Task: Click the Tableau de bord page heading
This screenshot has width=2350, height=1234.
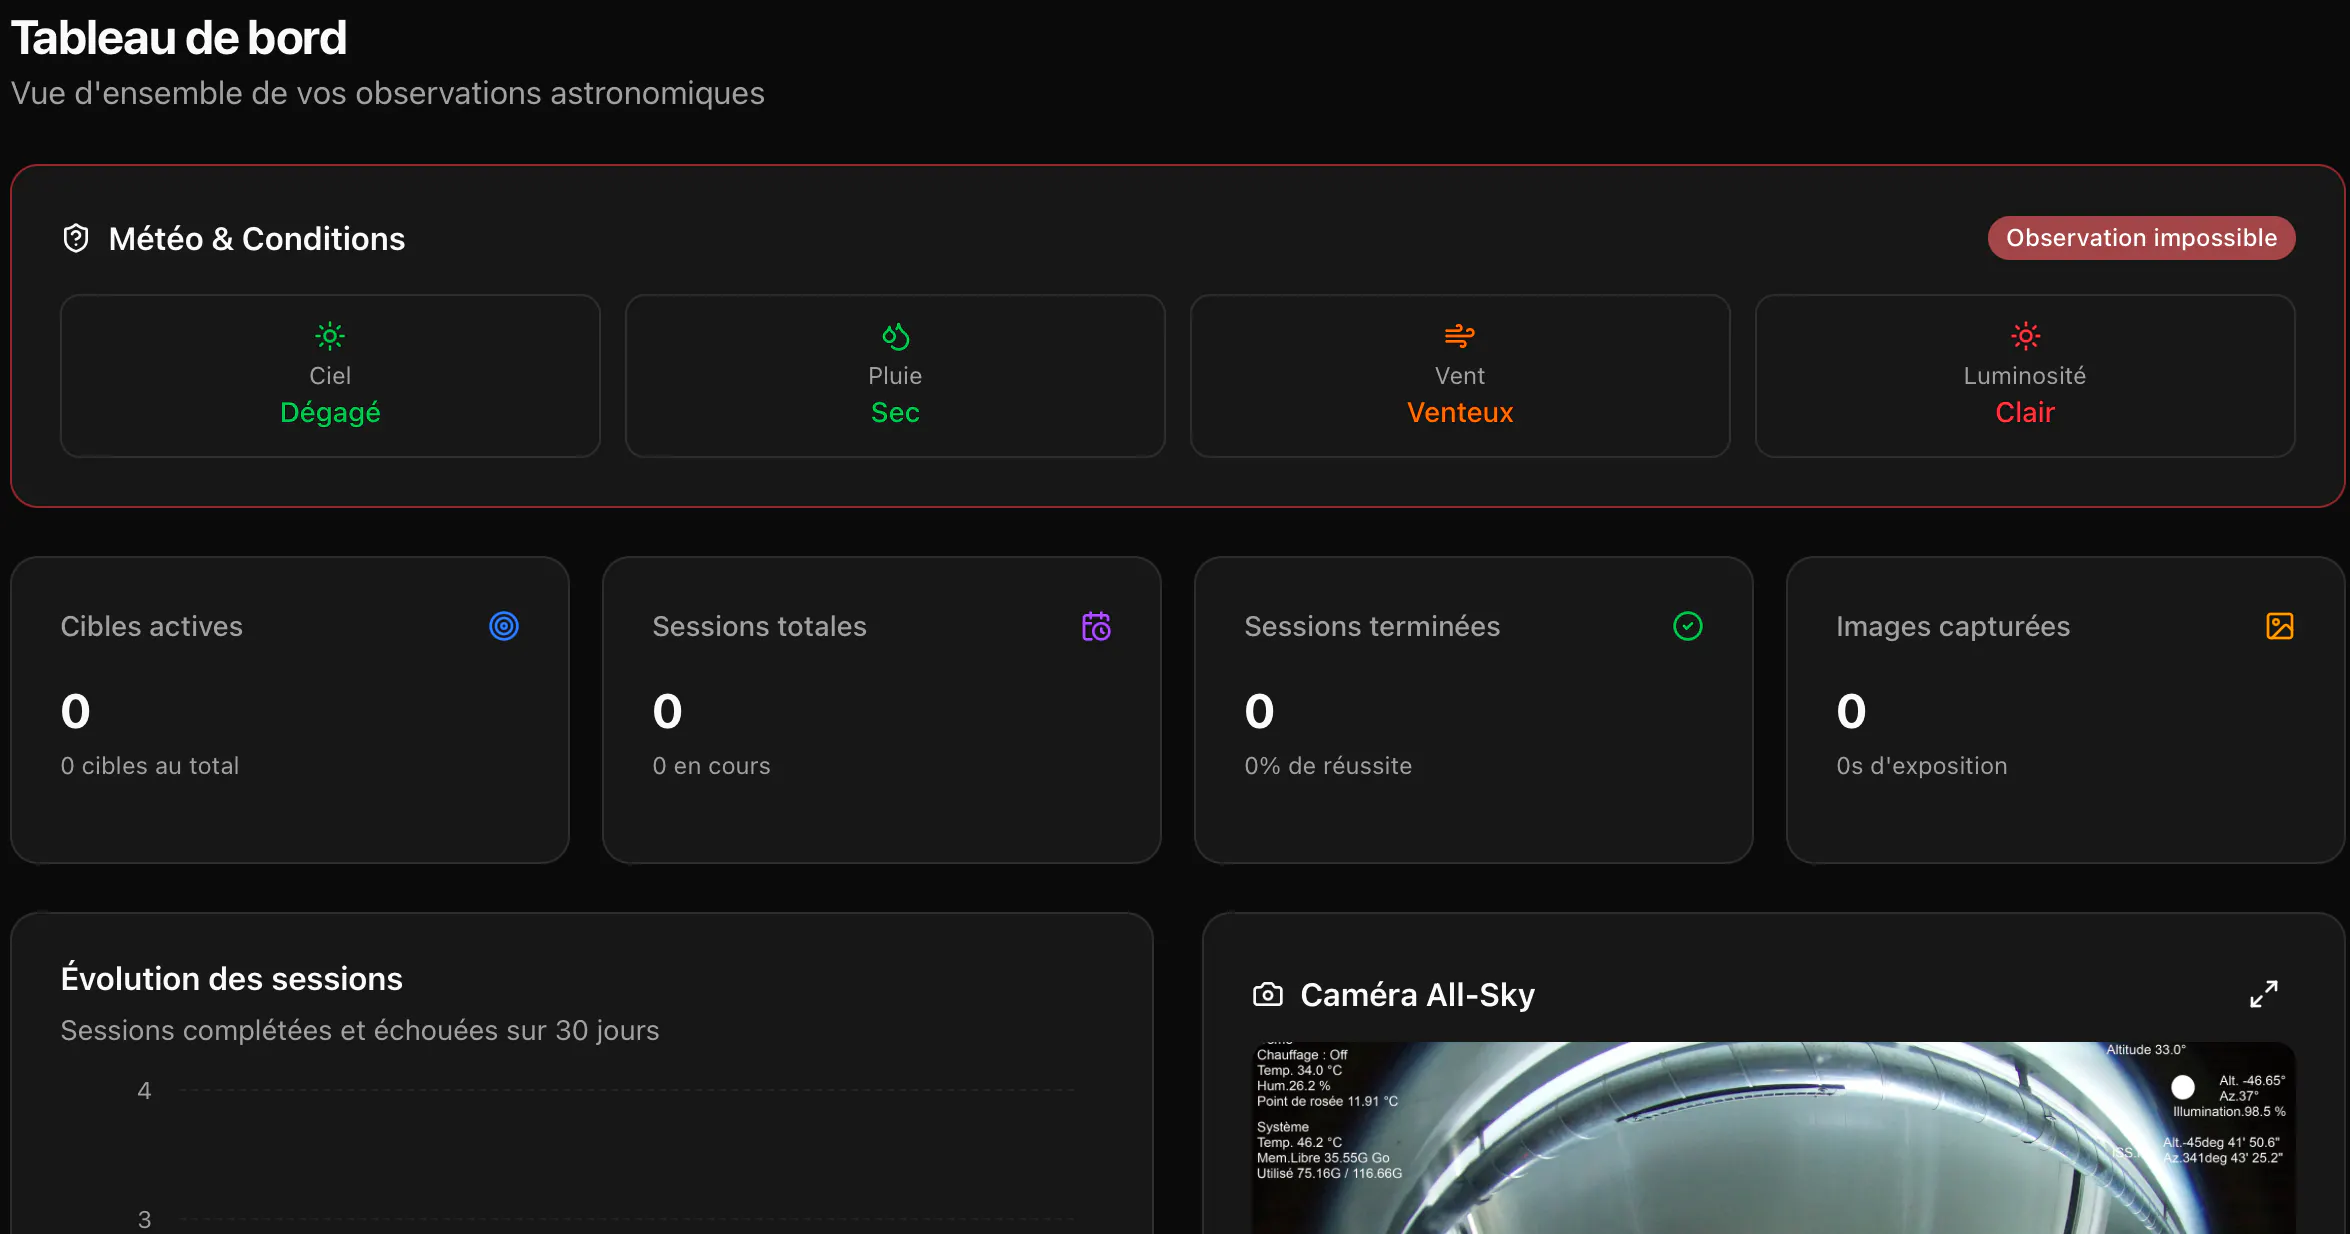Action: pos(178,38)
